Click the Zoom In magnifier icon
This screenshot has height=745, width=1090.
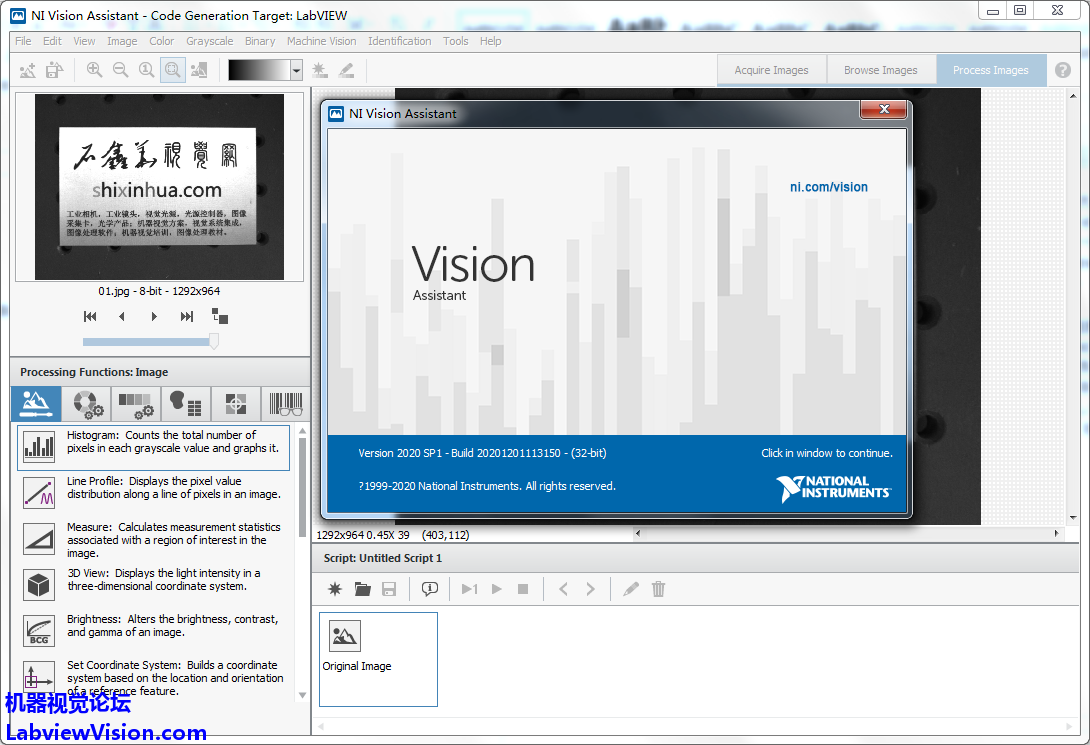pos(94,70)
